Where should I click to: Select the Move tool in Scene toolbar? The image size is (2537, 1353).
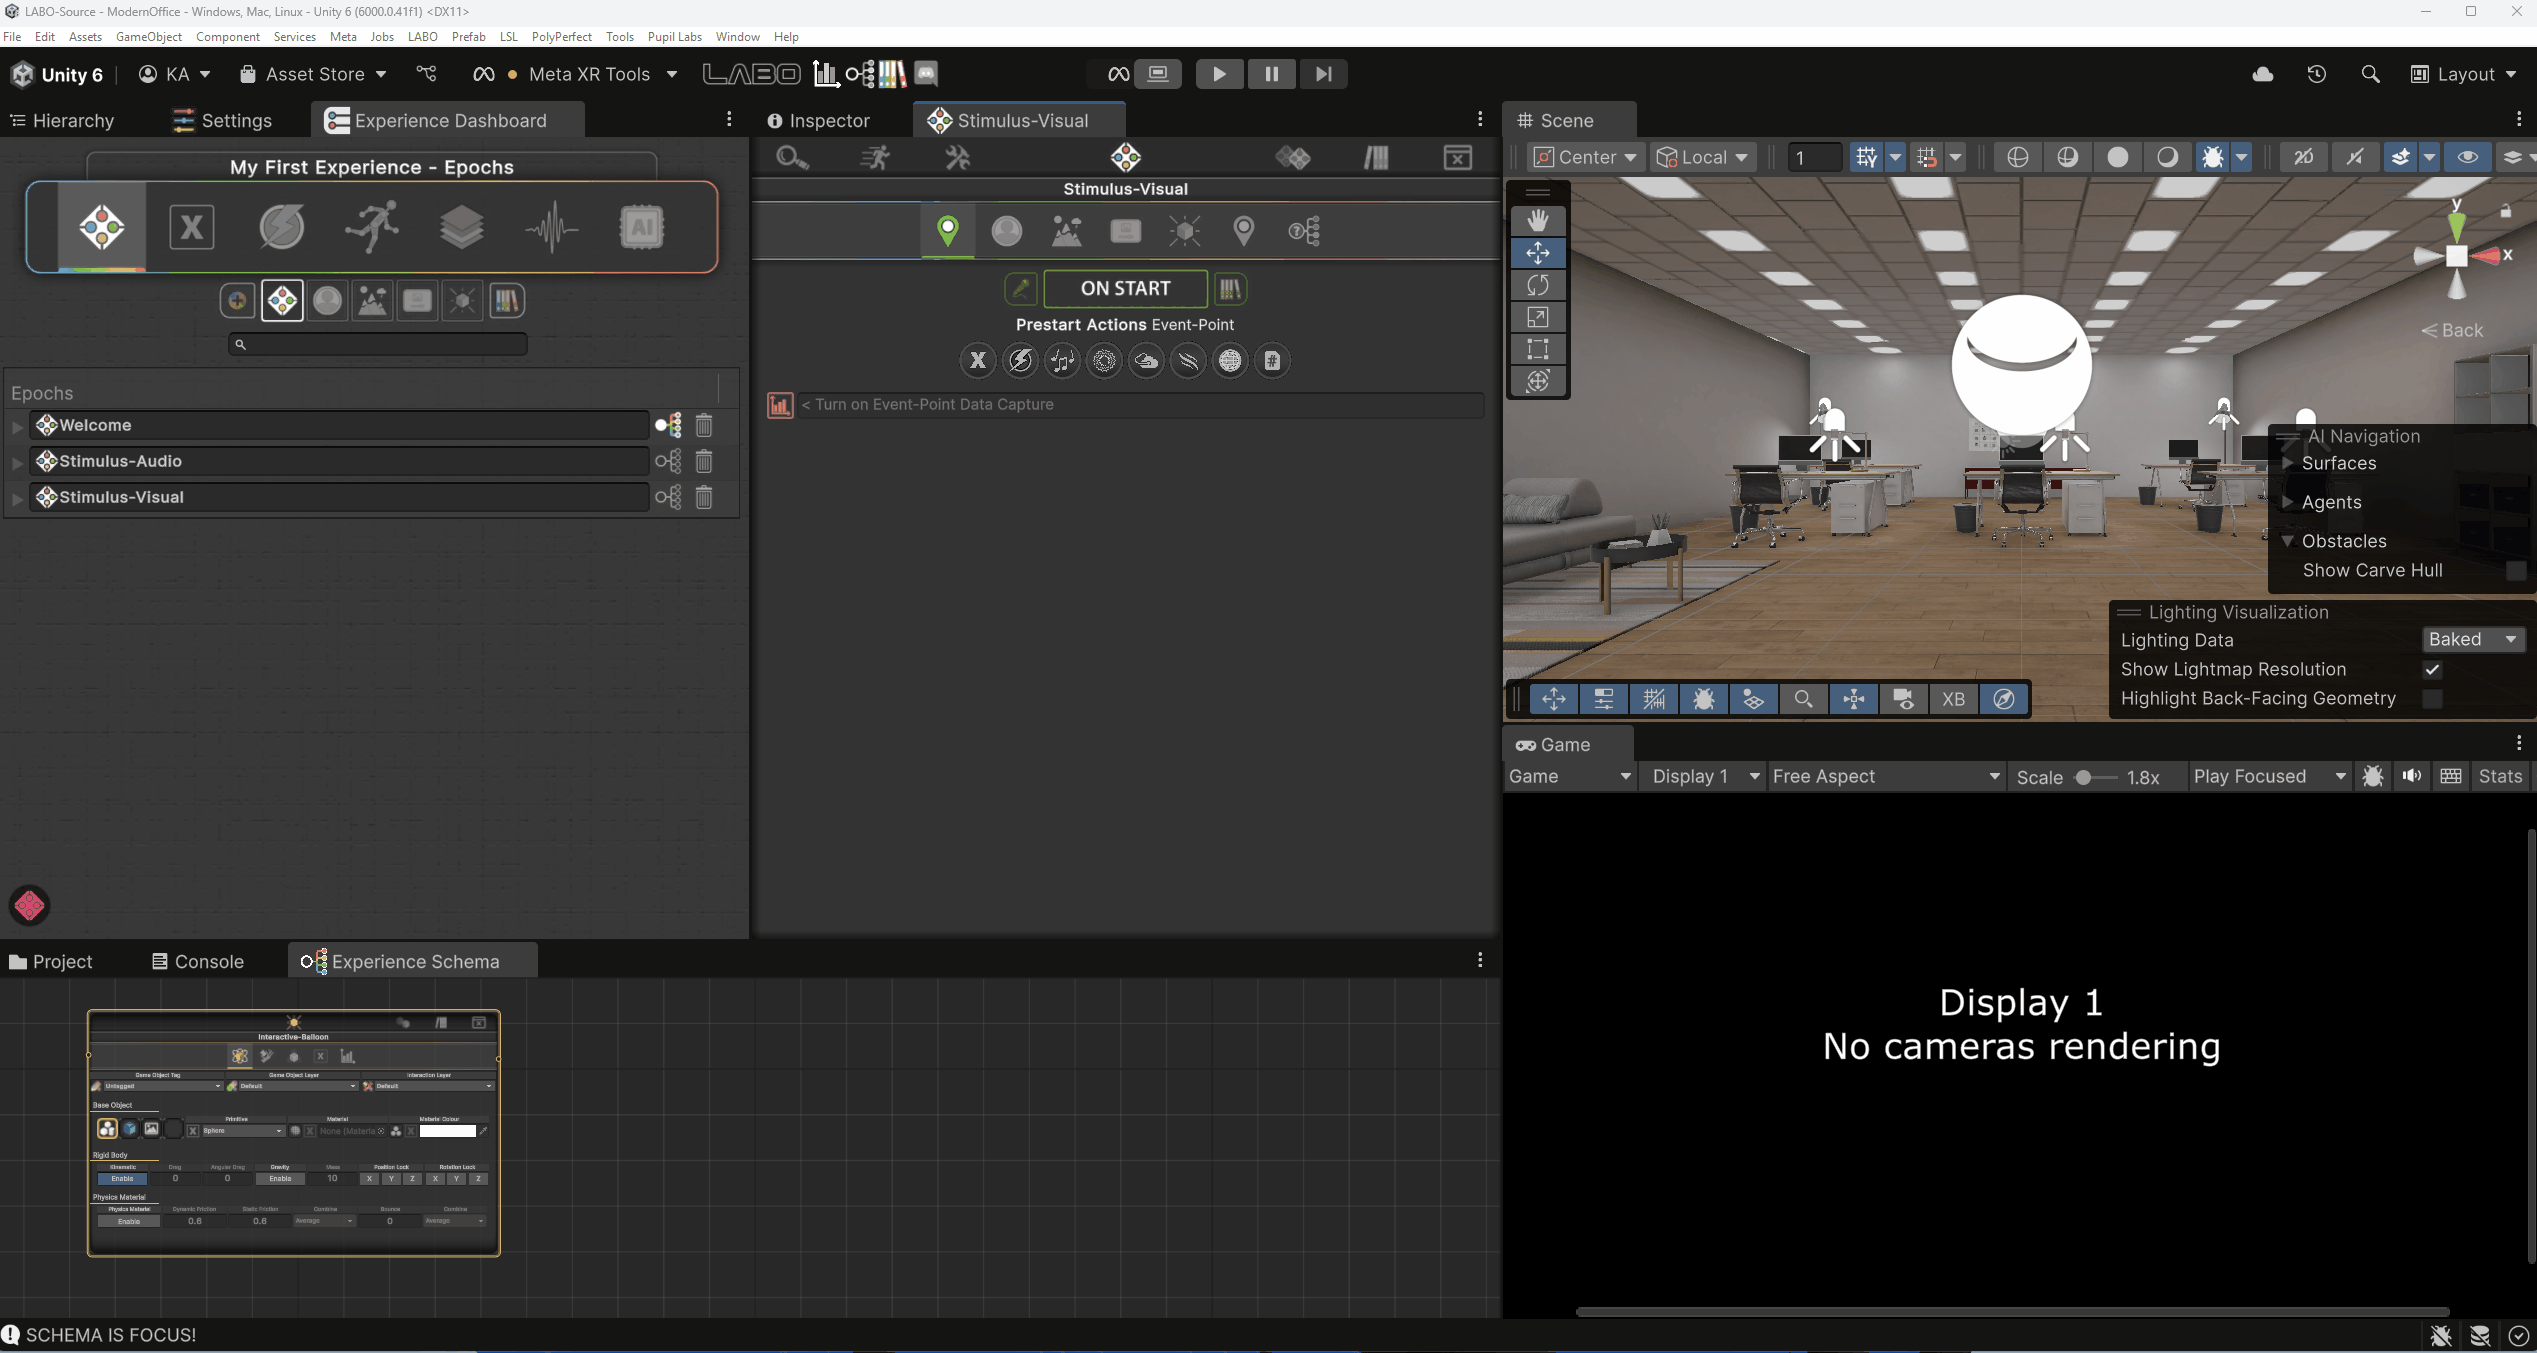[1538, 253]
